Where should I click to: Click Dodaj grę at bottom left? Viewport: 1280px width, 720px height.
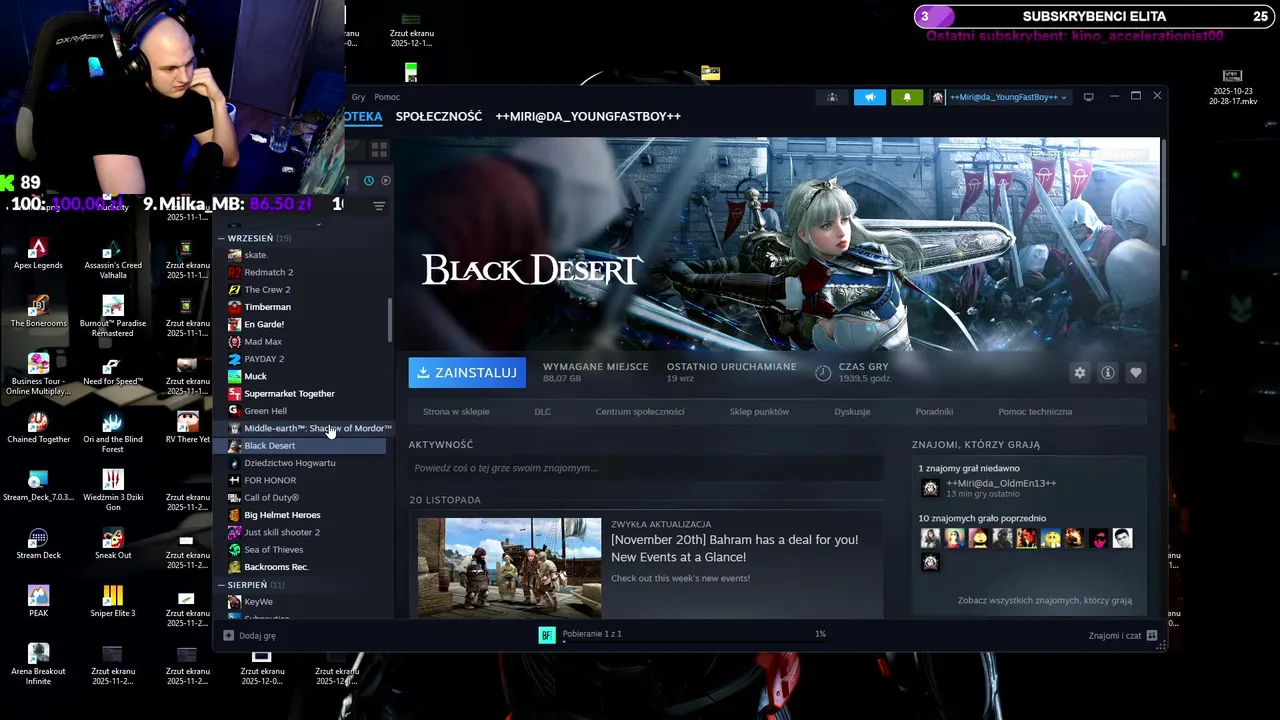249,635
